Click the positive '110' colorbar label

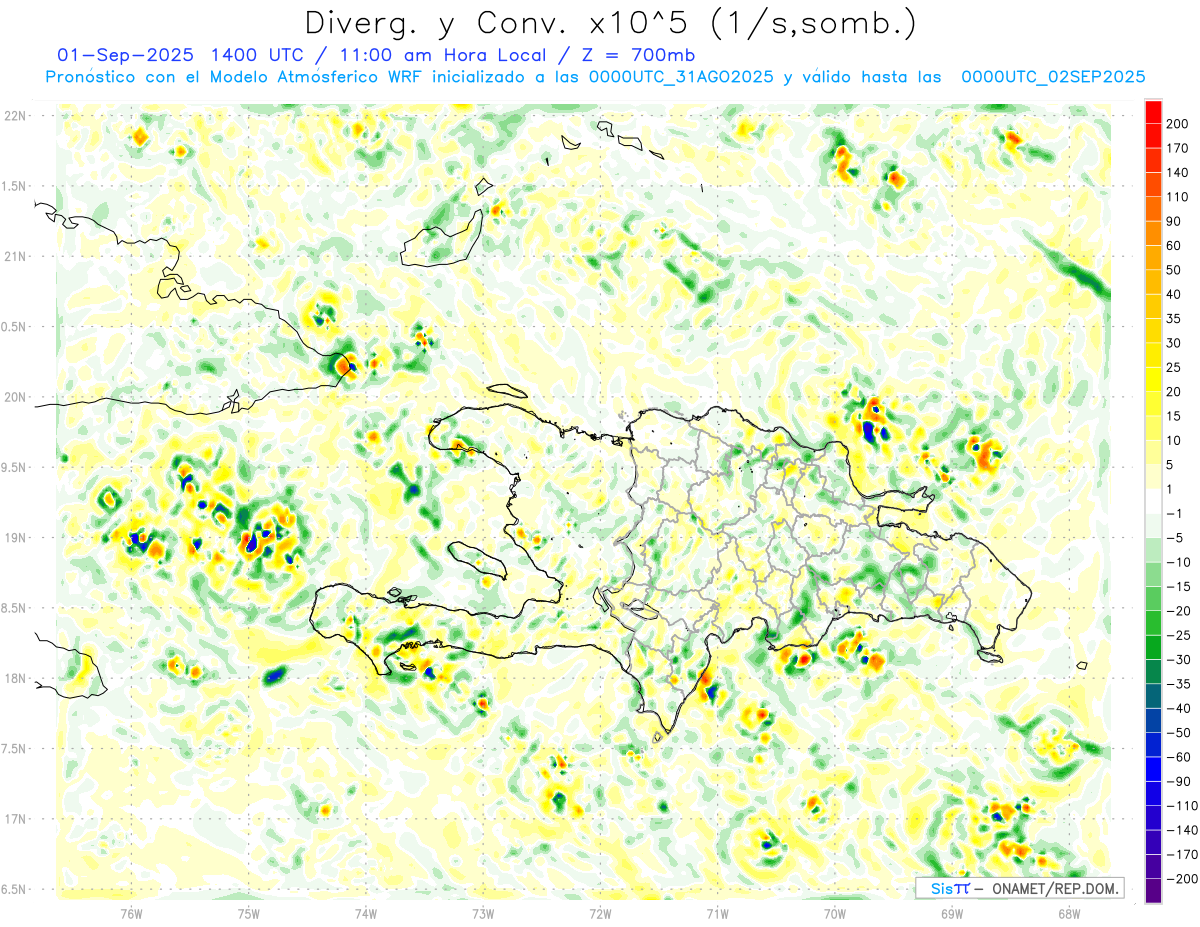coord(1179,197)
